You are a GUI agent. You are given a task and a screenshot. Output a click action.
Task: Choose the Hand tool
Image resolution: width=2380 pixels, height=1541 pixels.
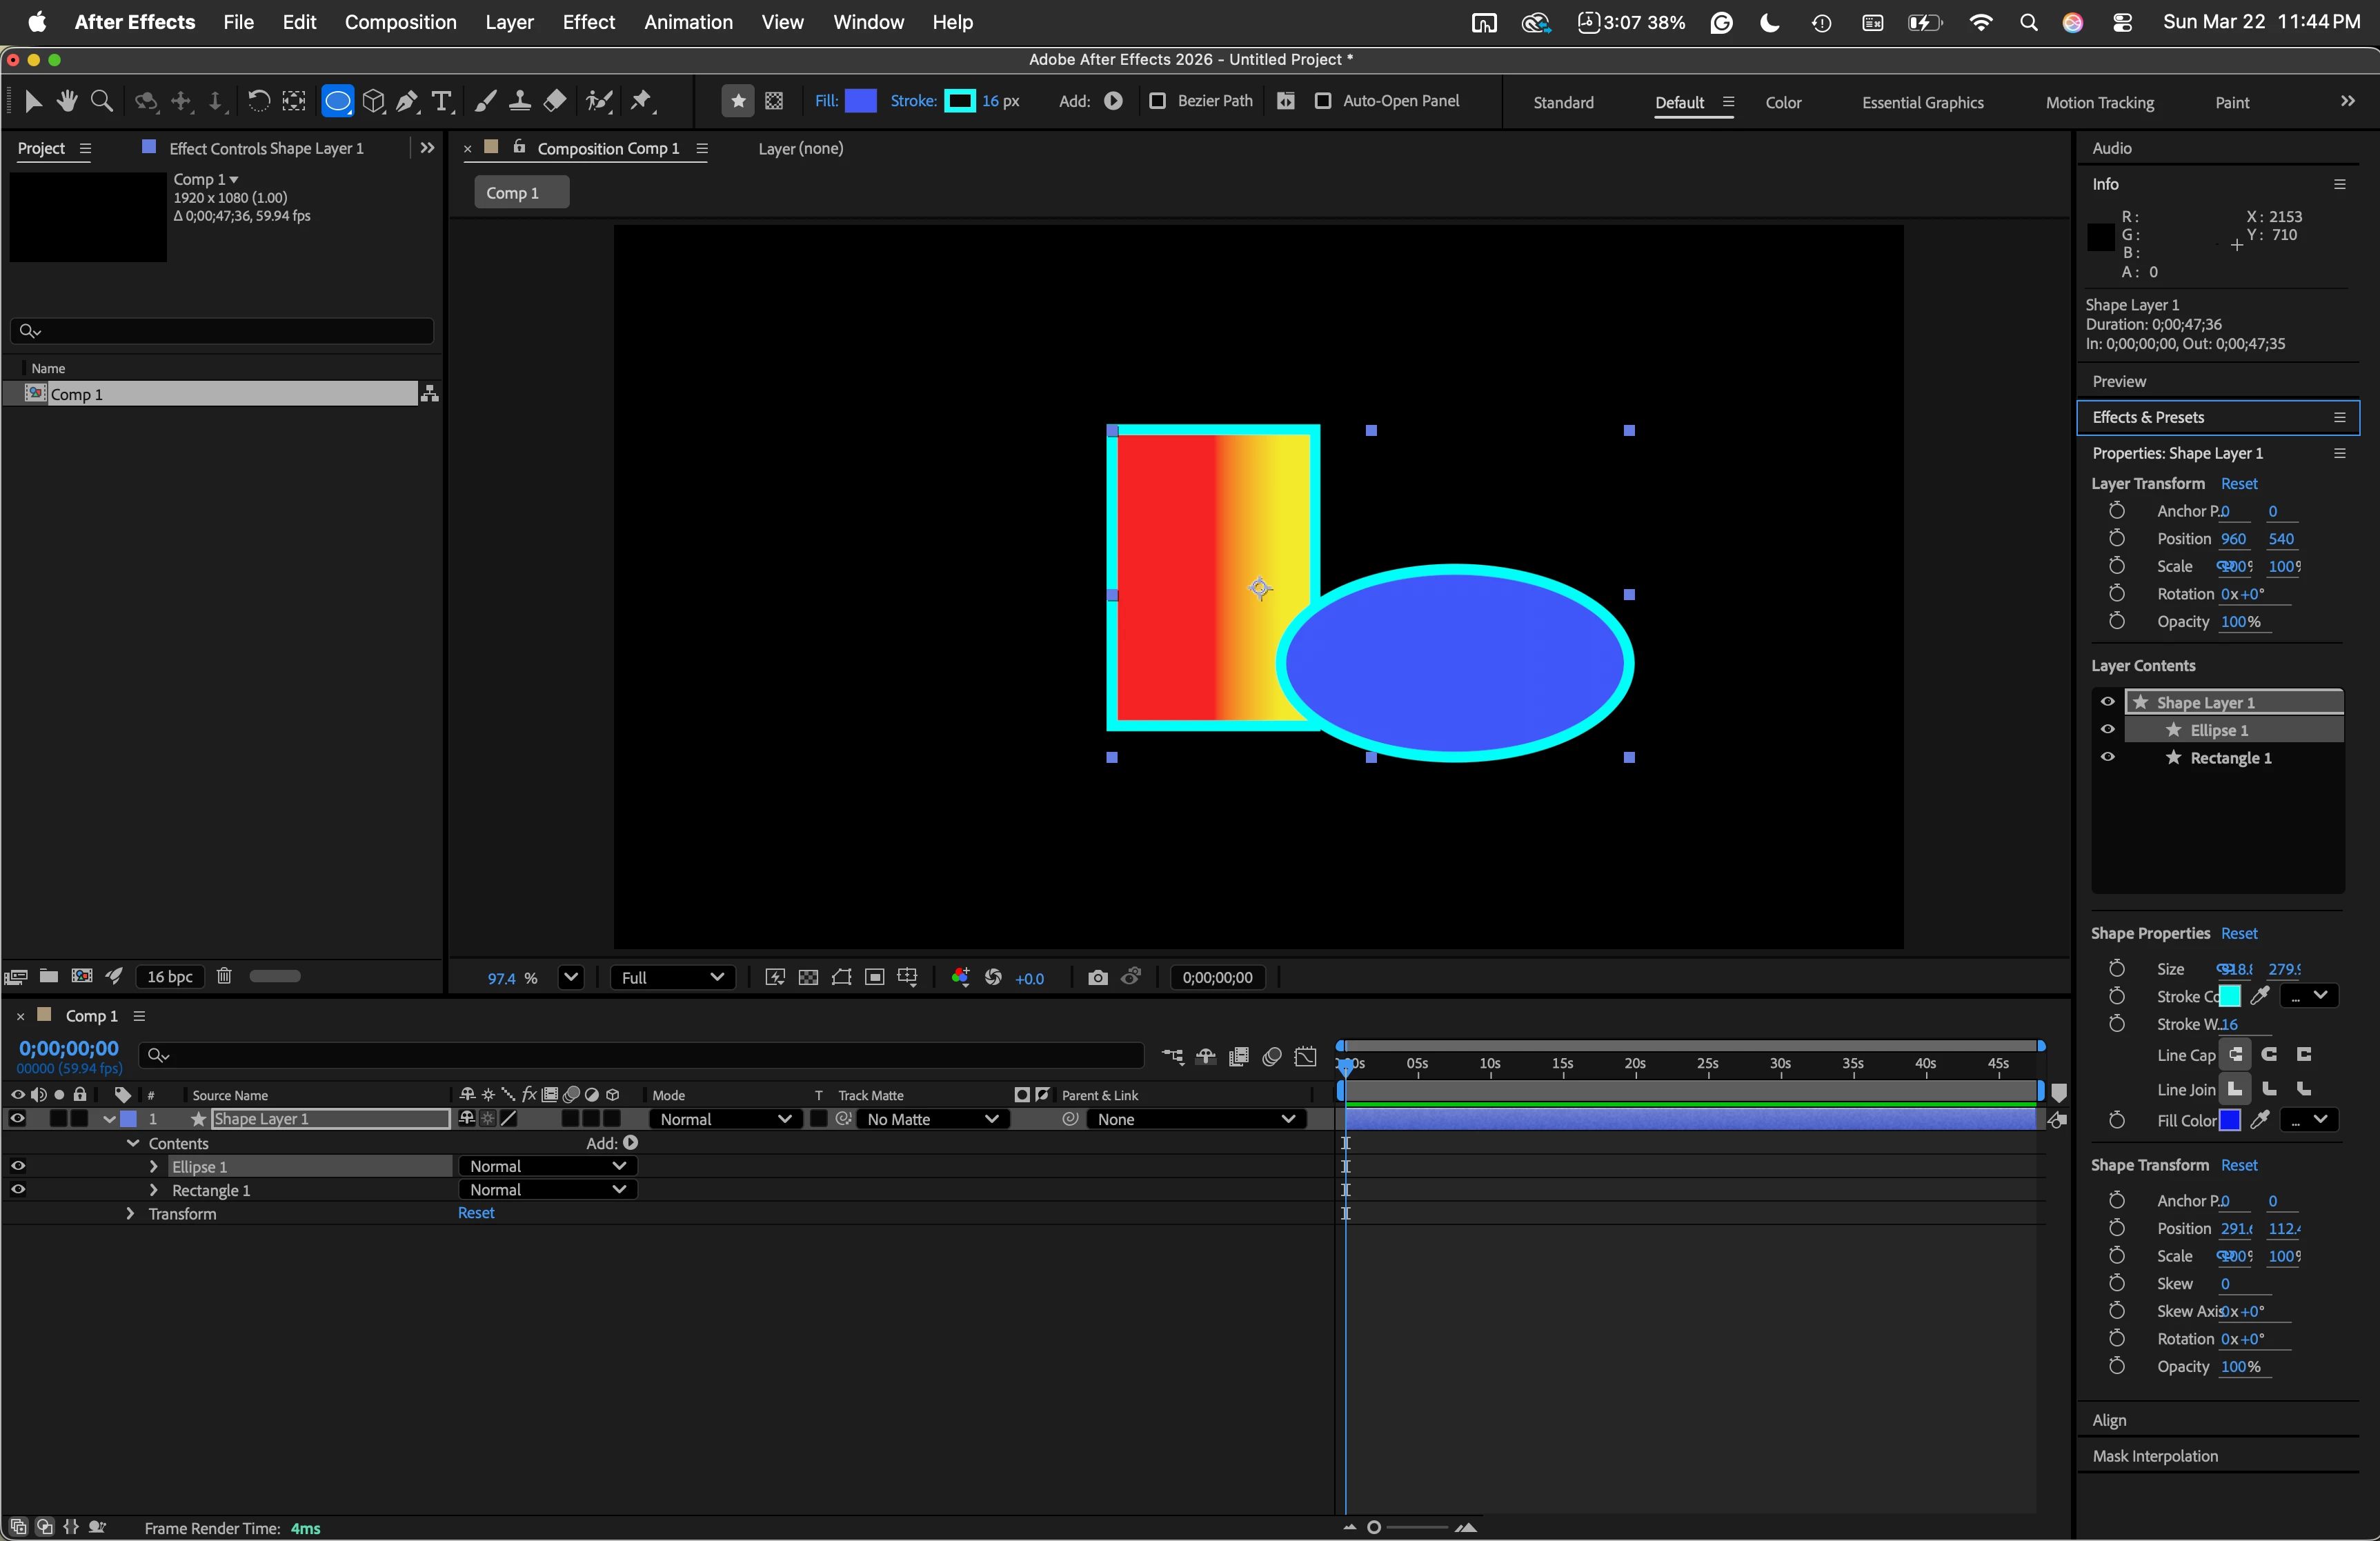(67, 101)
